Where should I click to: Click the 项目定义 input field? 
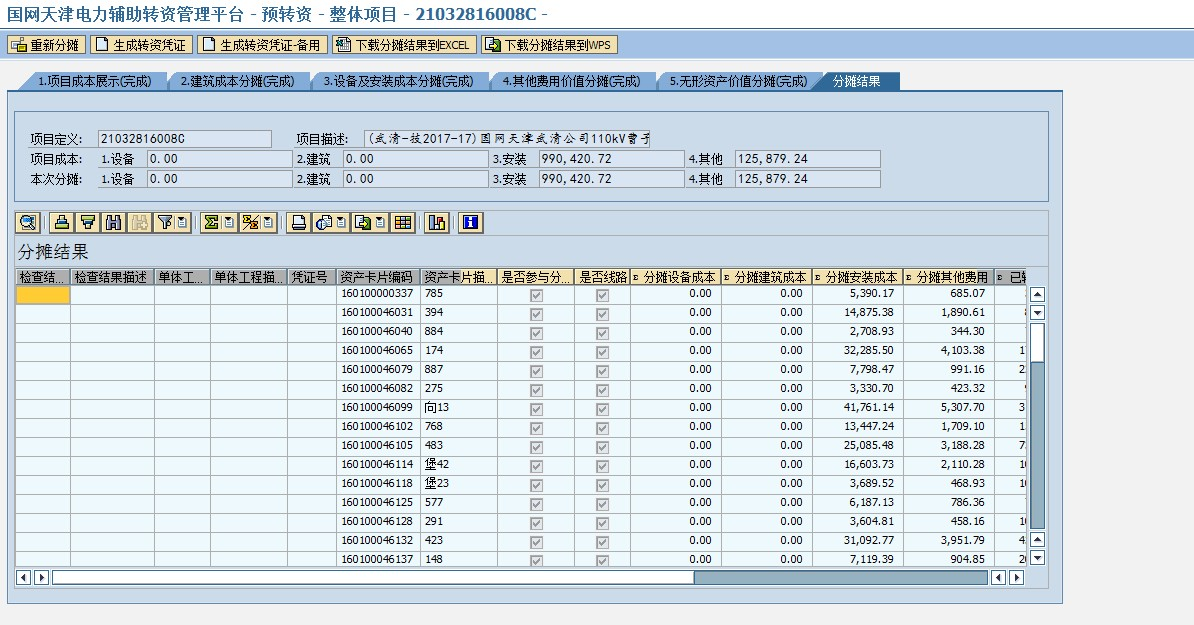point(184,139)
